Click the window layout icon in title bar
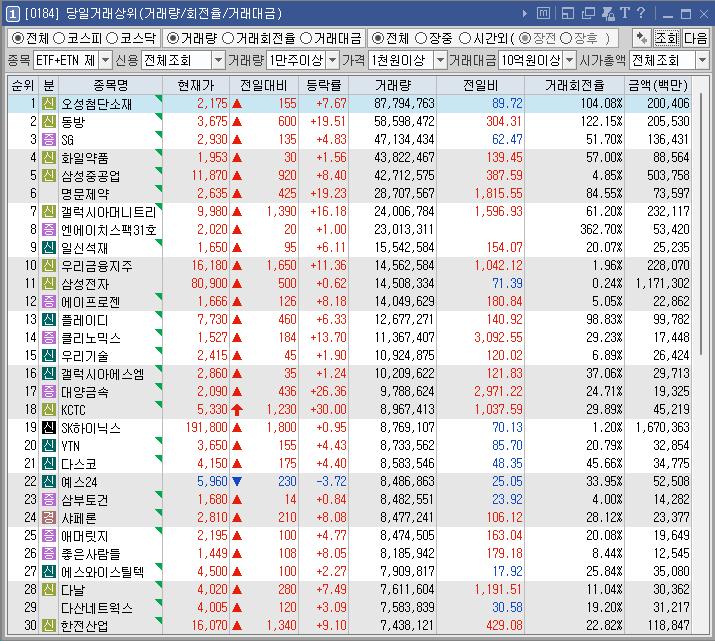The image size is (715, 641). 568,14
